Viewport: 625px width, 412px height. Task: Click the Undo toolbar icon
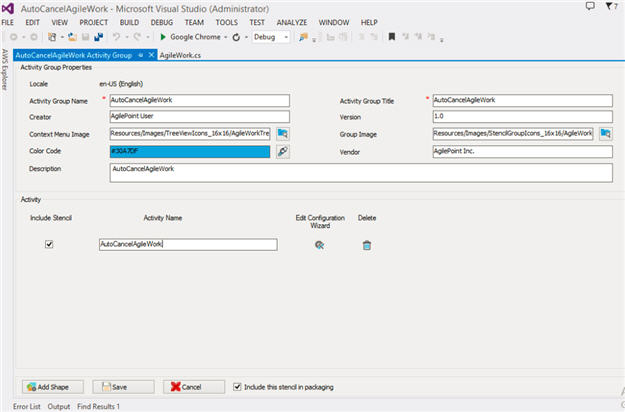tap(116, 37)
